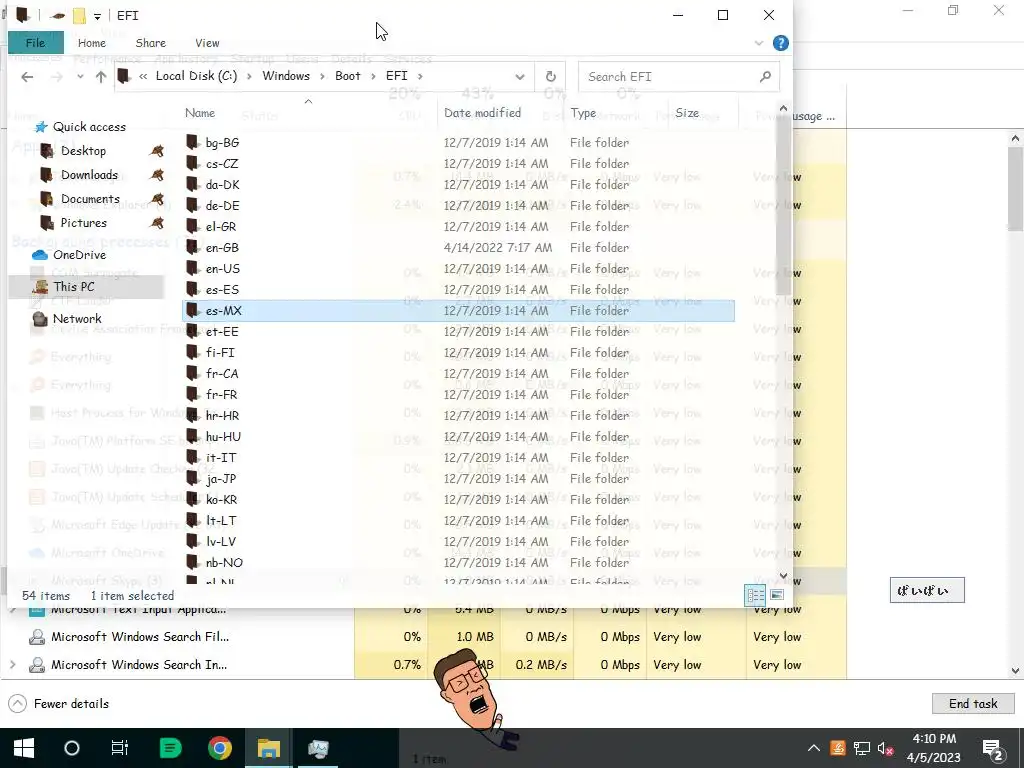Switch to Details view layout icon
1024x768 pixels.
(756, 595)
